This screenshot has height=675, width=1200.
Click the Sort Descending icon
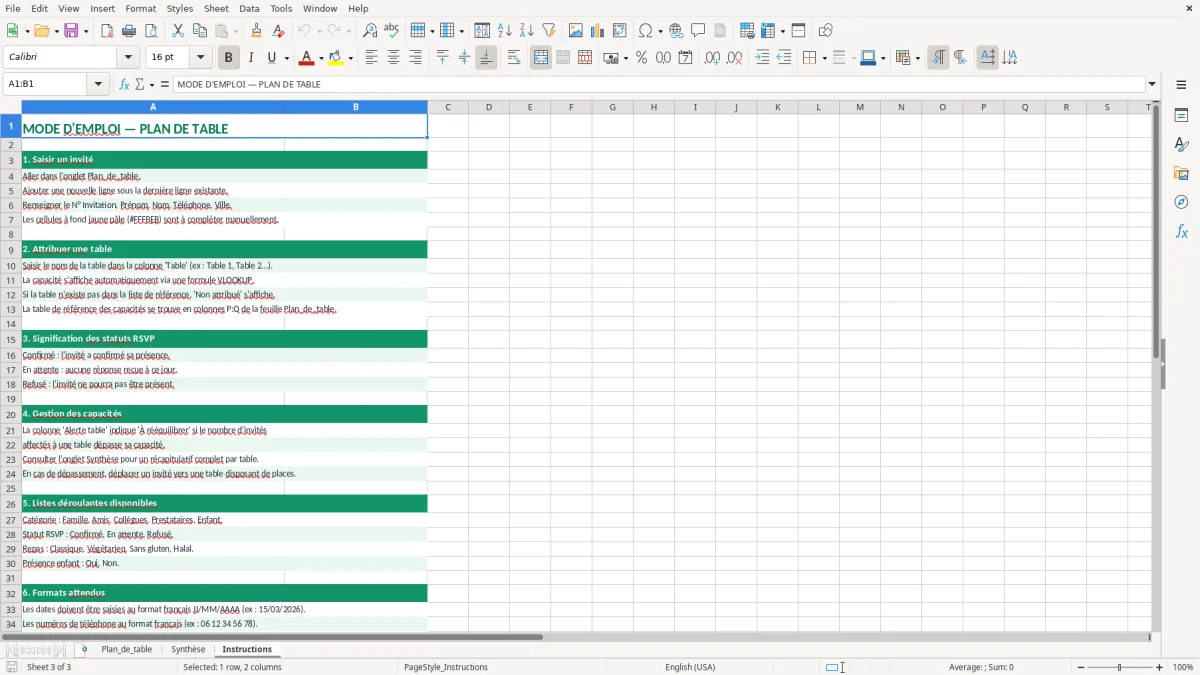527,31
